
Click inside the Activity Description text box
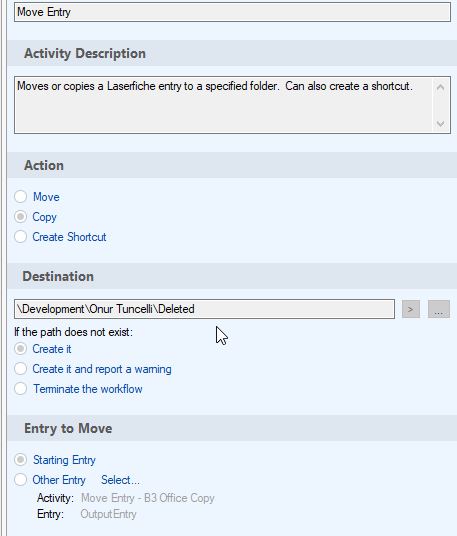(x=224, y=105)
